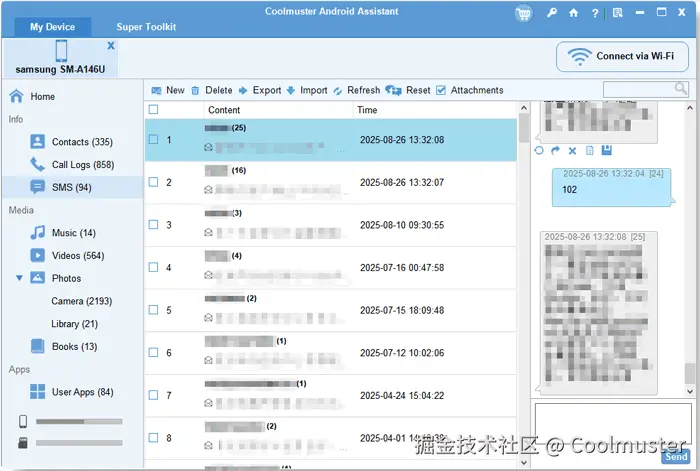Click the Send button

[x=676, y=456]
